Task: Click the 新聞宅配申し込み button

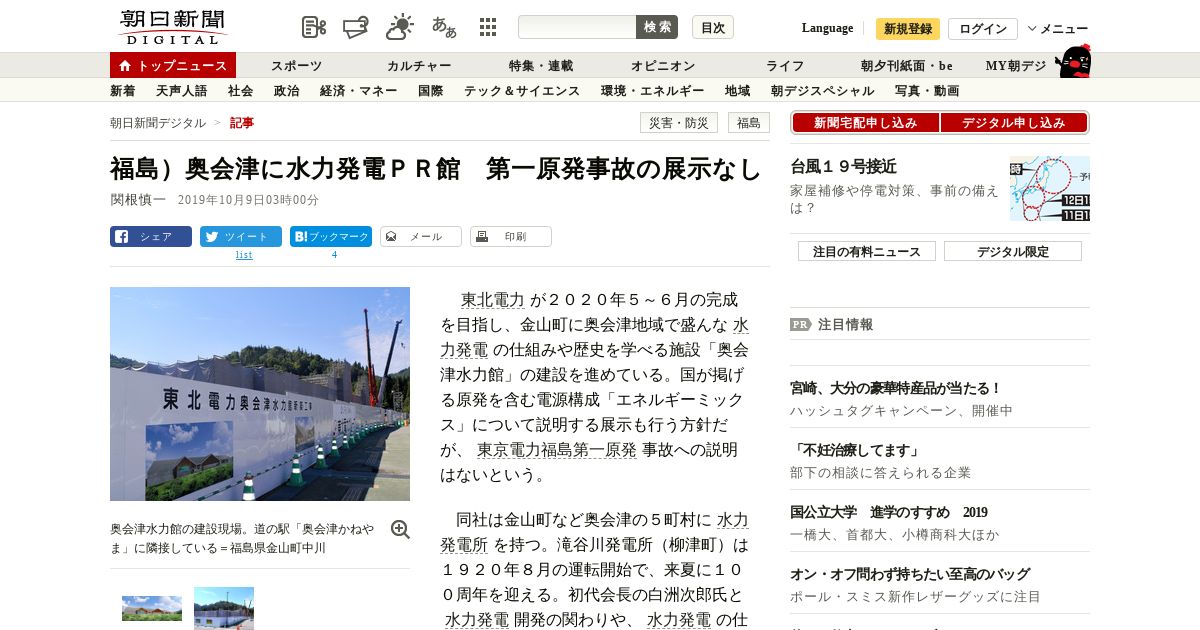Action: point(865,123)
